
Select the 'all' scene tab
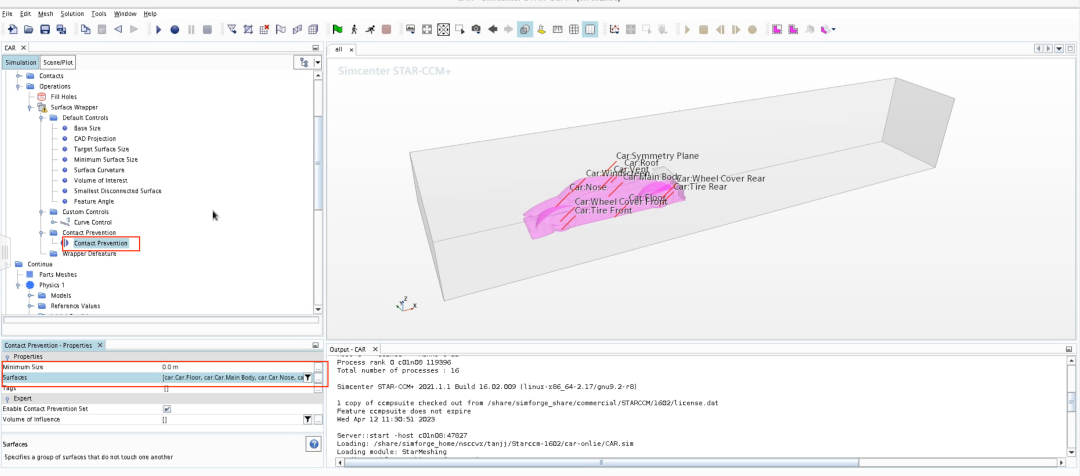click(339, 50)
